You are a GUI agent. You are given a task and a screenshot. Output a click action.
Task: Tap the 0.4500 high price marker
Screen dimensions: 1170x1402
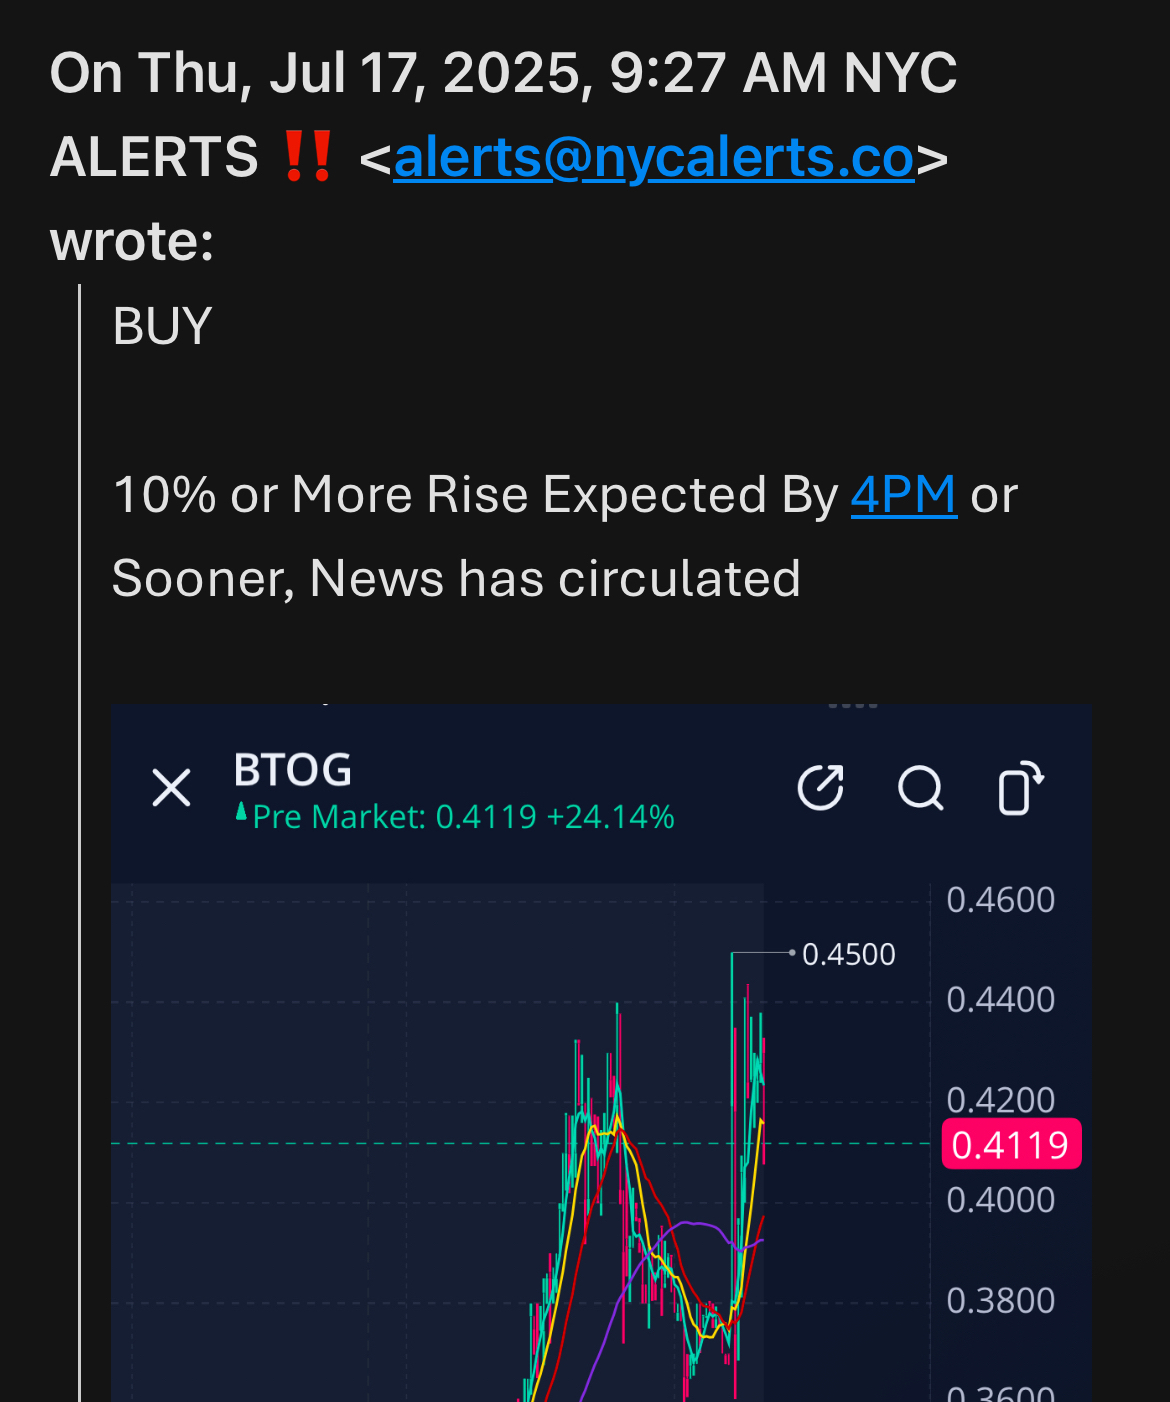pyautogui.click(x=848, y=954)
